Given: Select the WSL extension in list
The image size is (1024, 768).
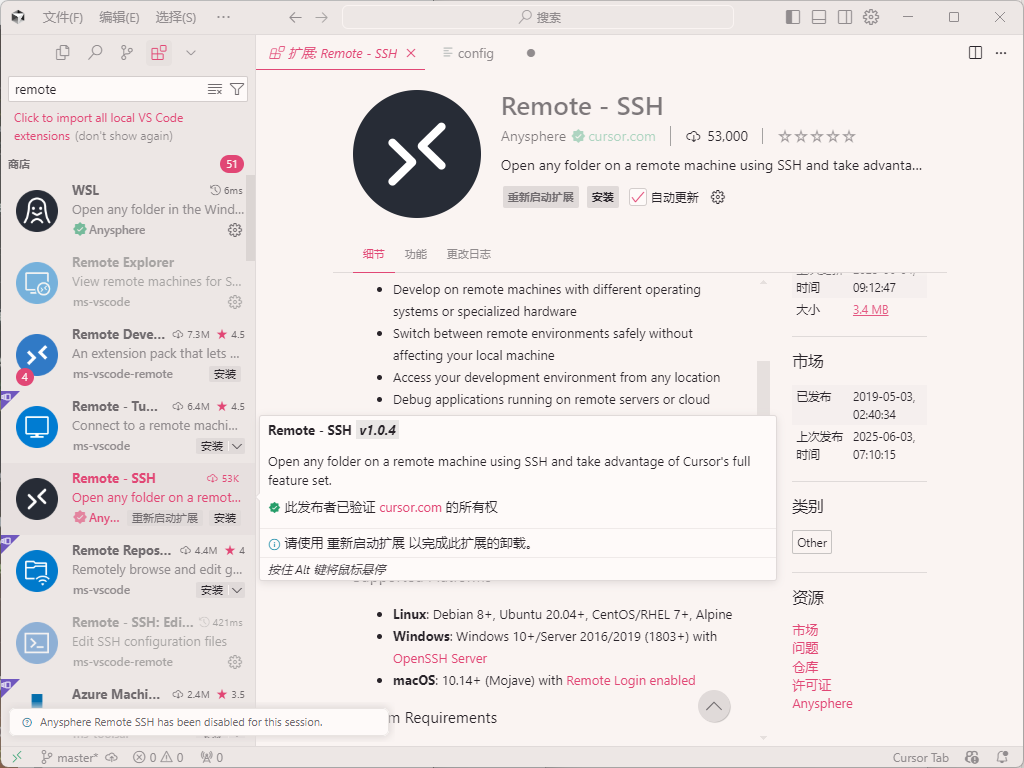Looking at the screenshot, I should 128,210.
